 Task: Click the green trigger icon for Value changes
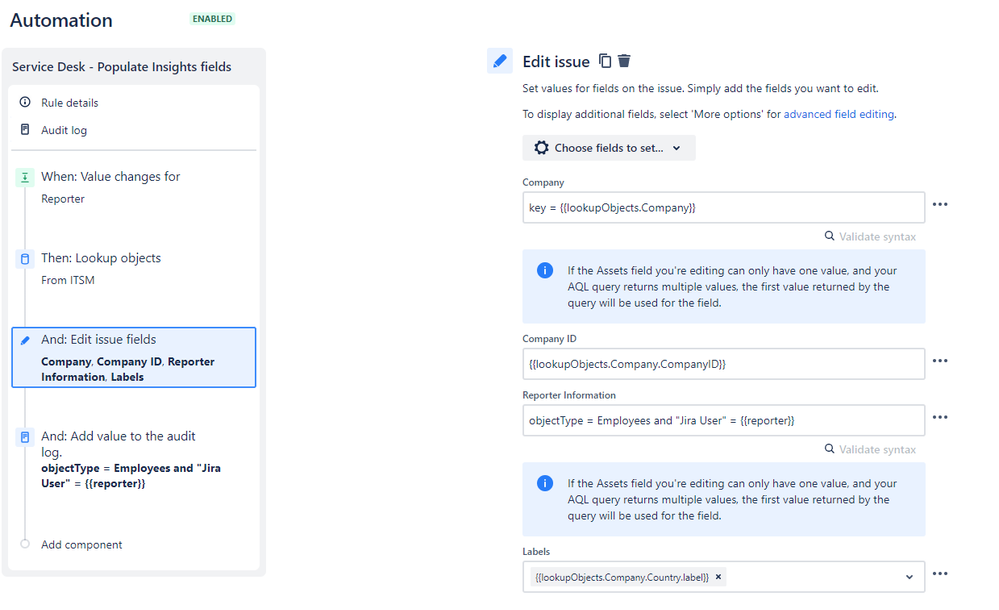click(25, 177)
